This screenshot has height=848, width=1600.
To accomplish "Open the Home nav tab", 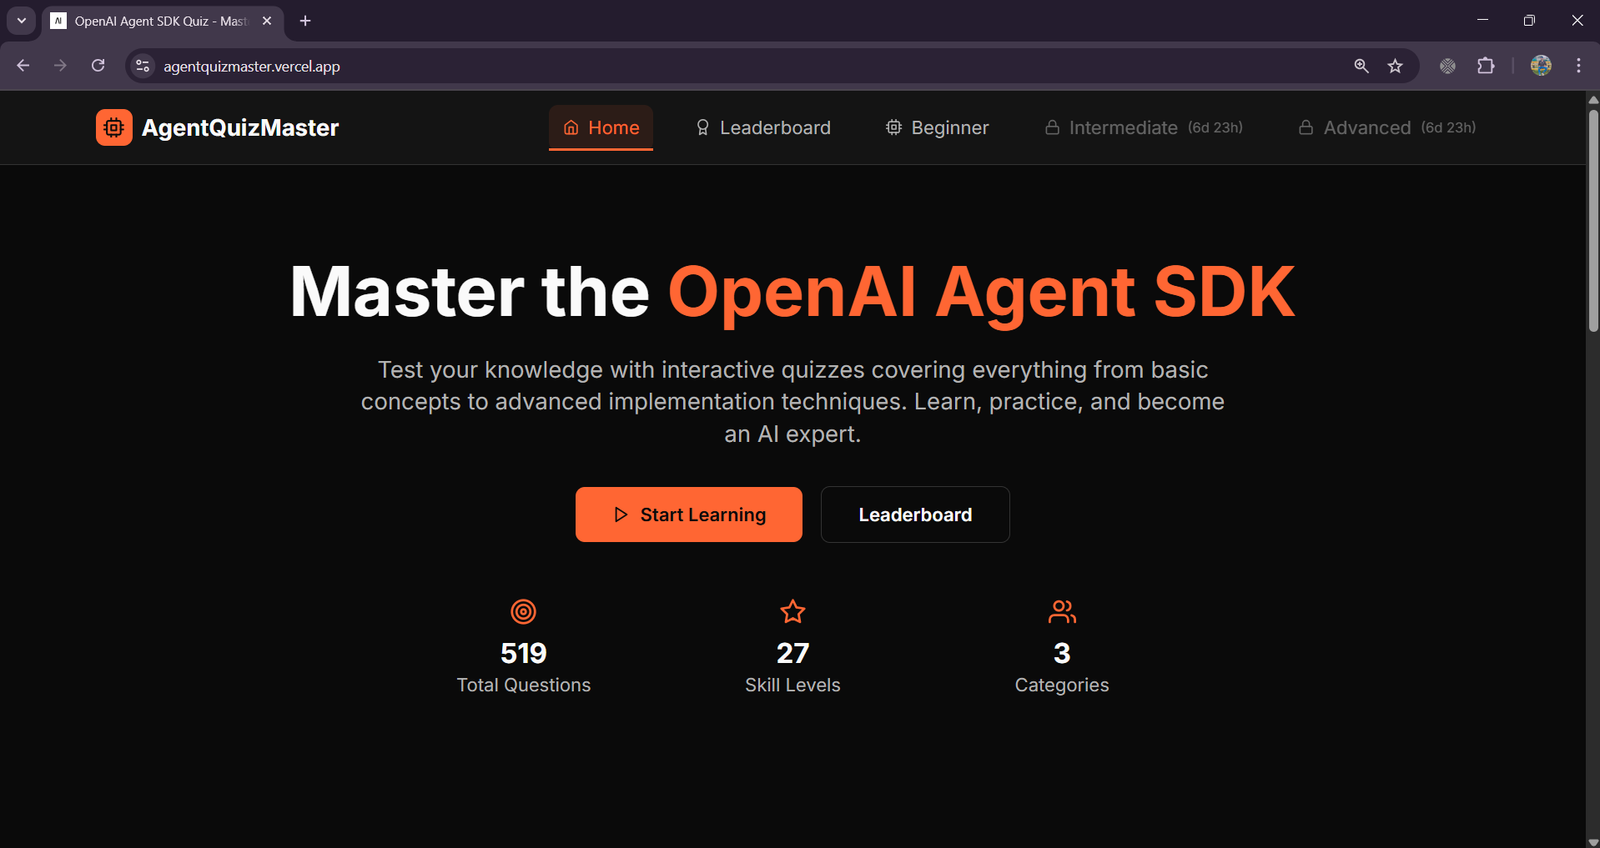I will coord(601,127).
